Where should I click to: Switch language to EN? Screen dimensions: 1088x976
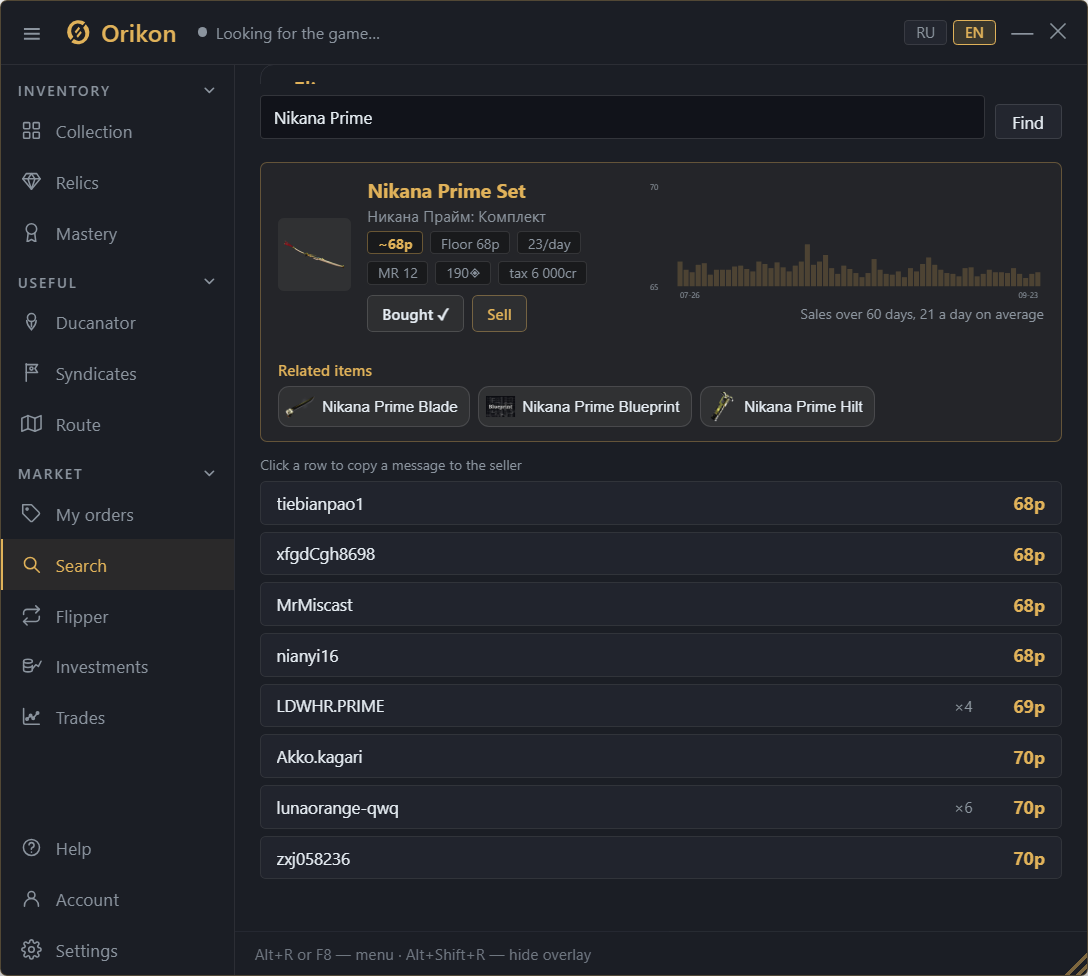pyautogui.click(x=974, y=33)
